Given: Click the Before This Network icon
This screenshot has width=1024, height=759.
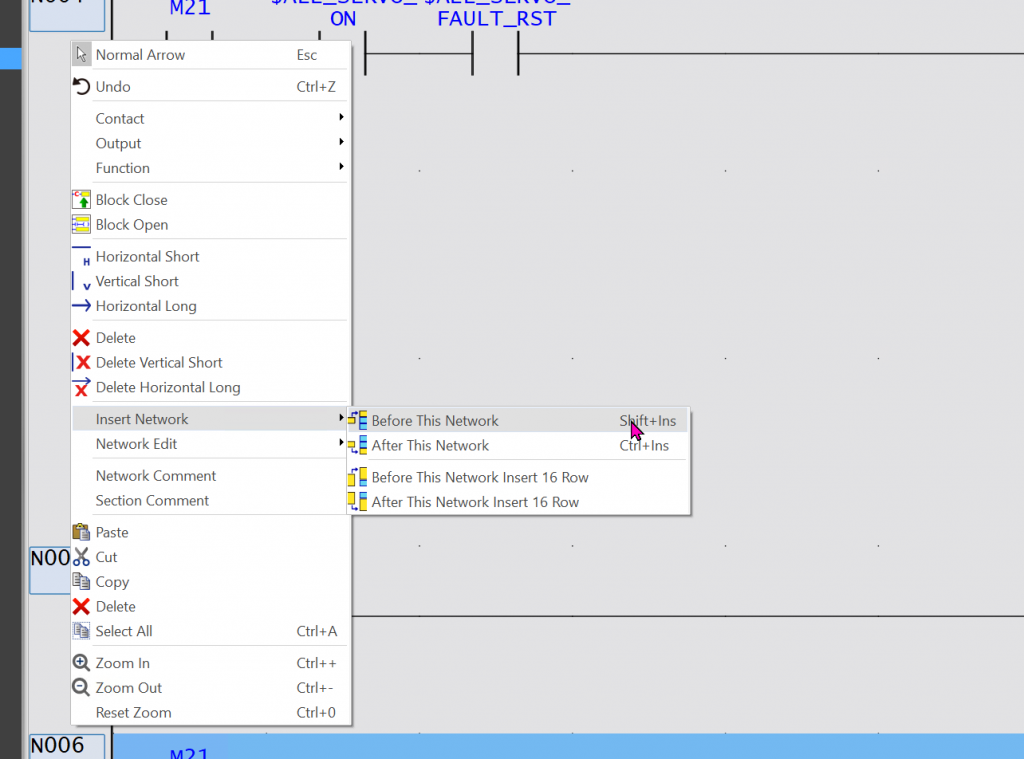Looking at the screenshot, I should click(x=357, y=420).
